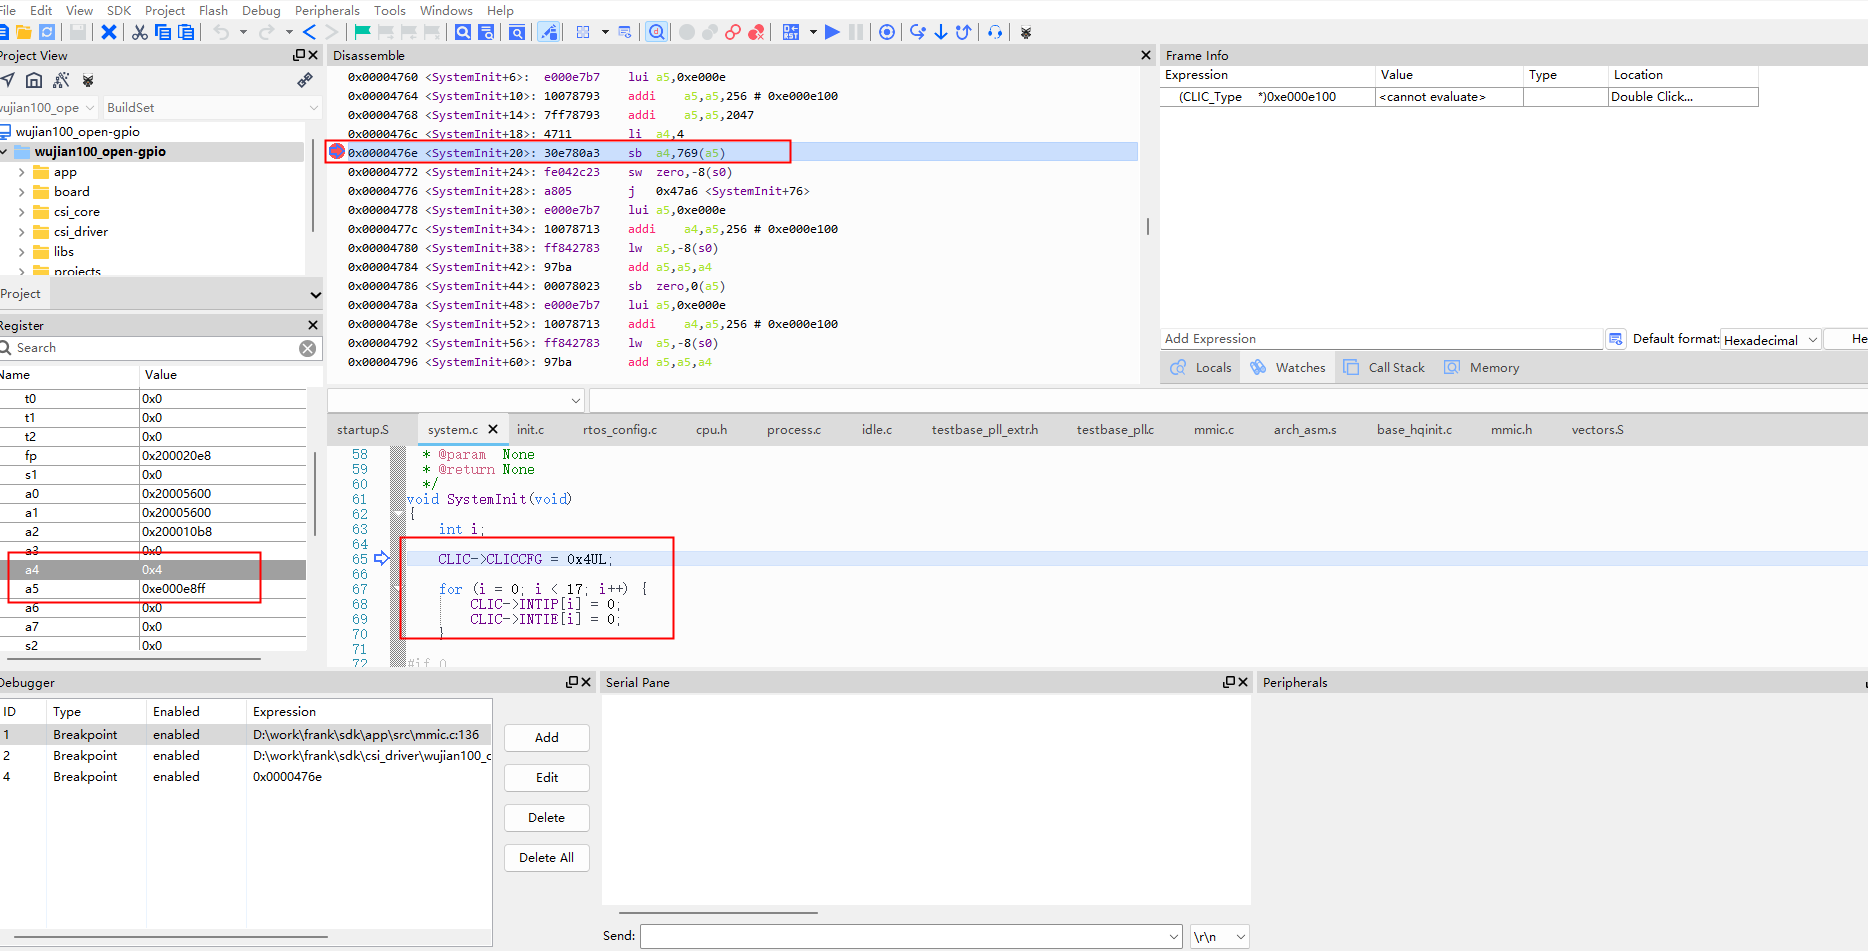Click the Cut scissors icon

pyautogui.click(x=140, y=32)
